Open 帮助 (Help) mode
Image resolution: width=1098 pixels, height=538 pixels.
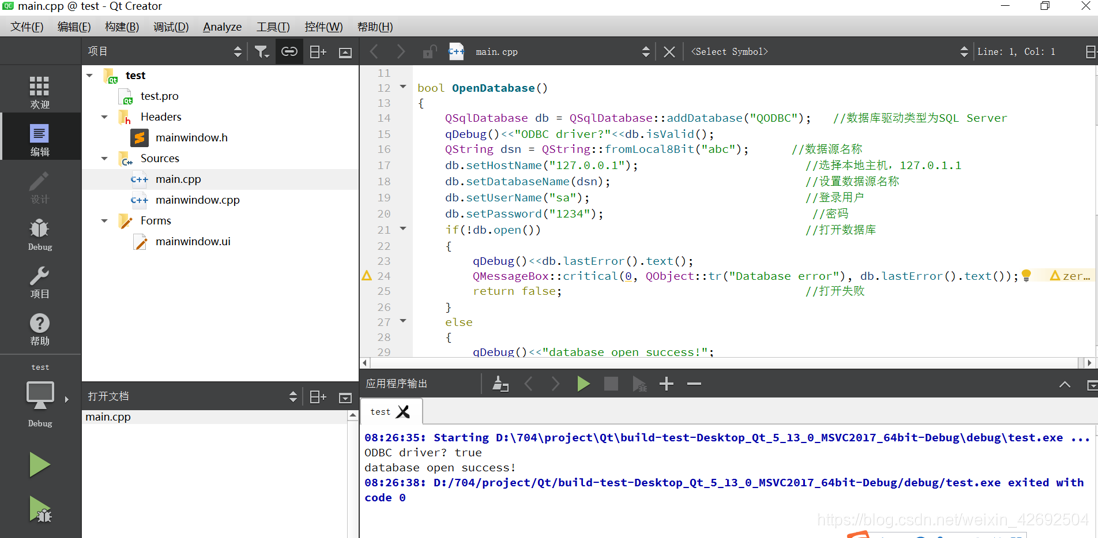40,329
